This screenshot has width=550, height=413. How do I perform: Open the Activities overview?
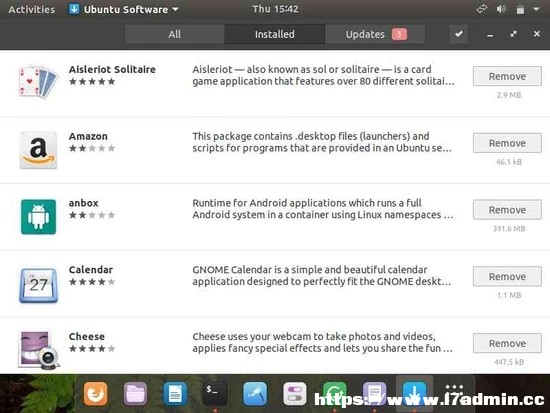(32, 9)
